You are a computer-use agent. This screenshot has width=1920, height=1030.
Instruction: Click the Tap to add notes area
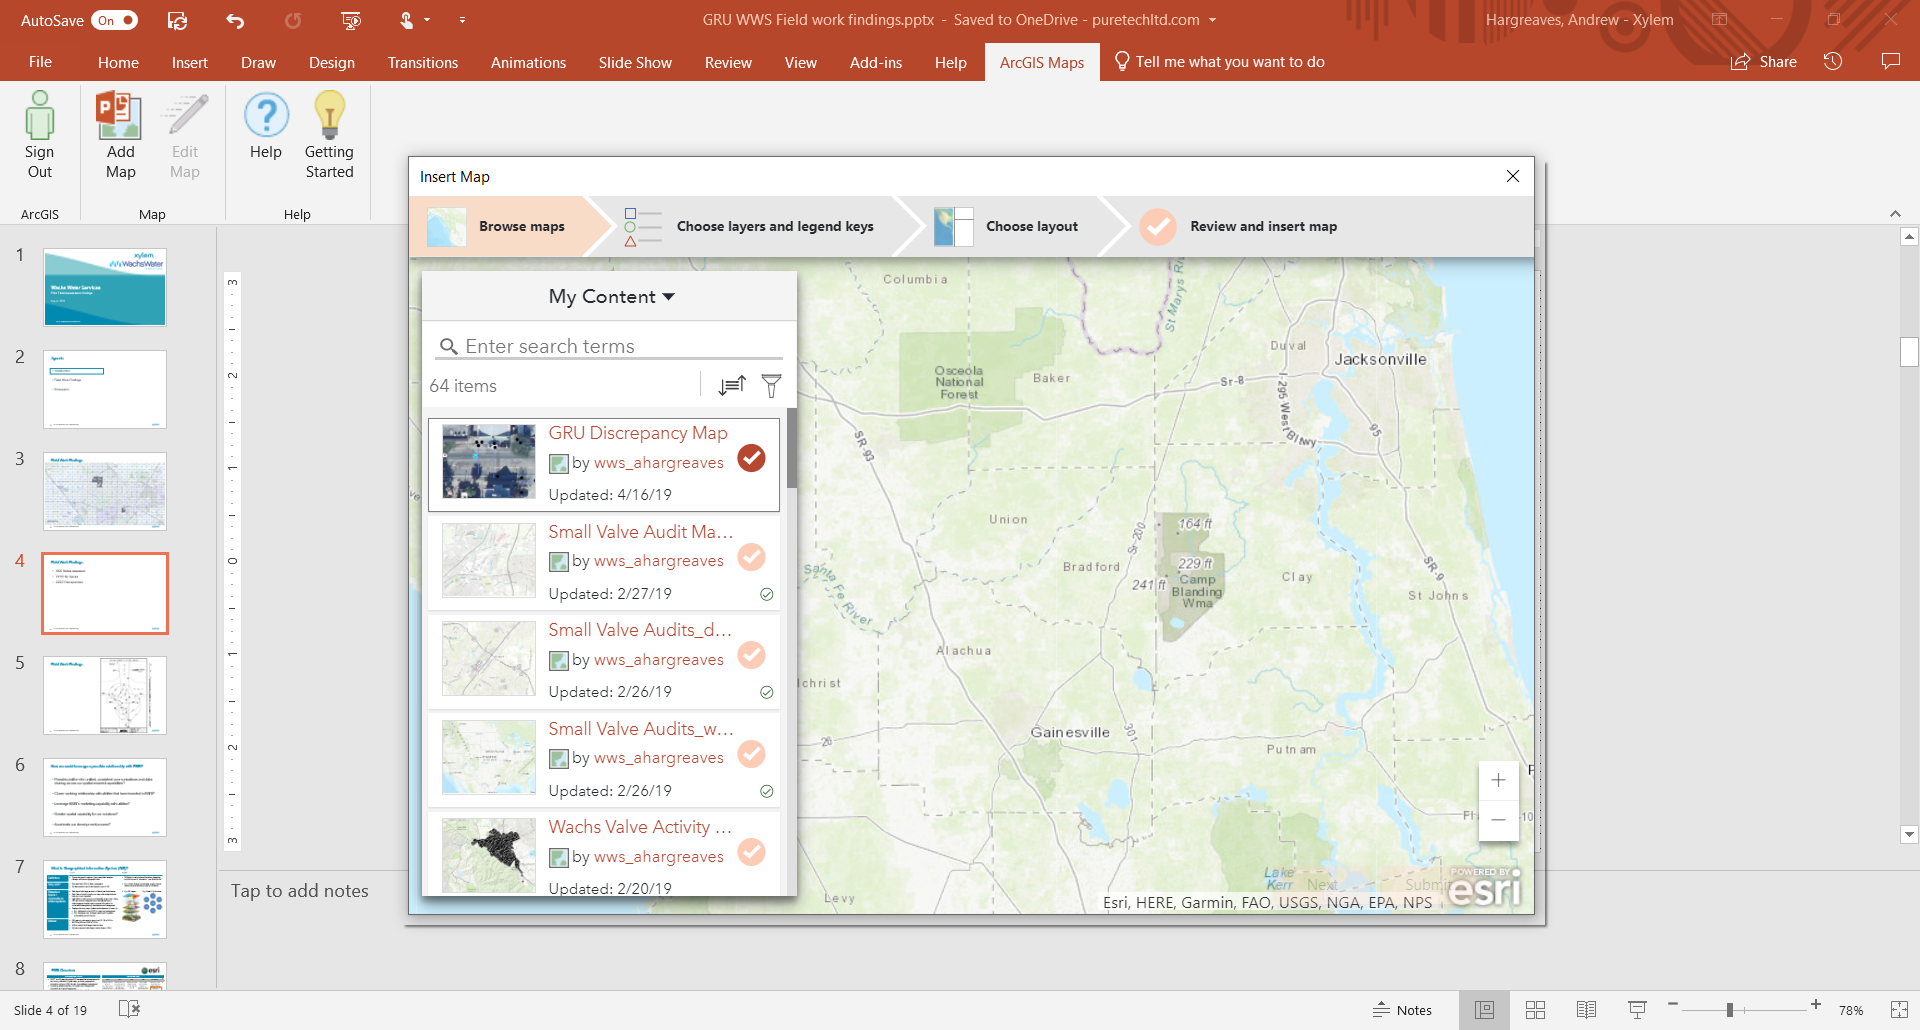300,891
